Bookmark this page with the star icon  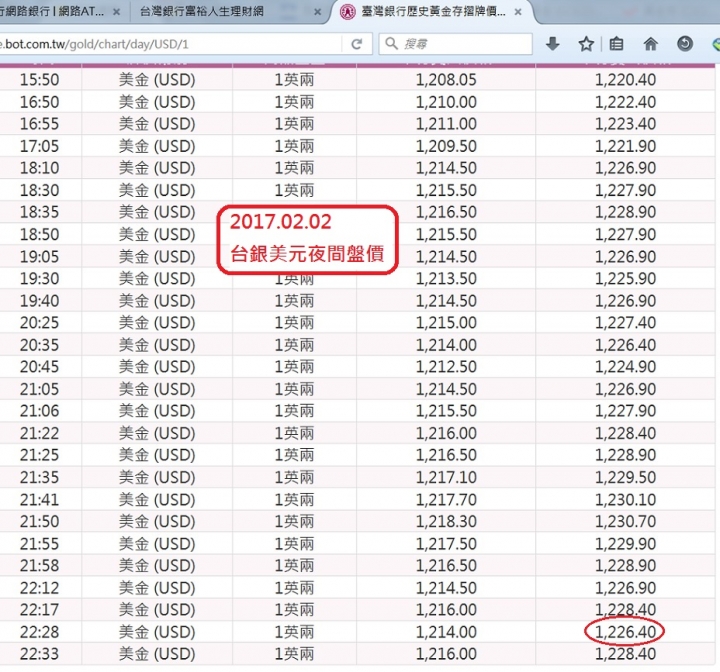pyautogui.click(x=586, y=44)
